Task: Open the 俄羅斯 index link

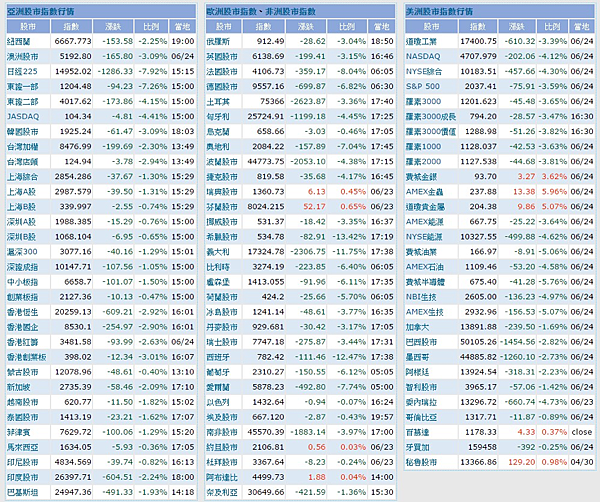Action: (x=218, y=42)
